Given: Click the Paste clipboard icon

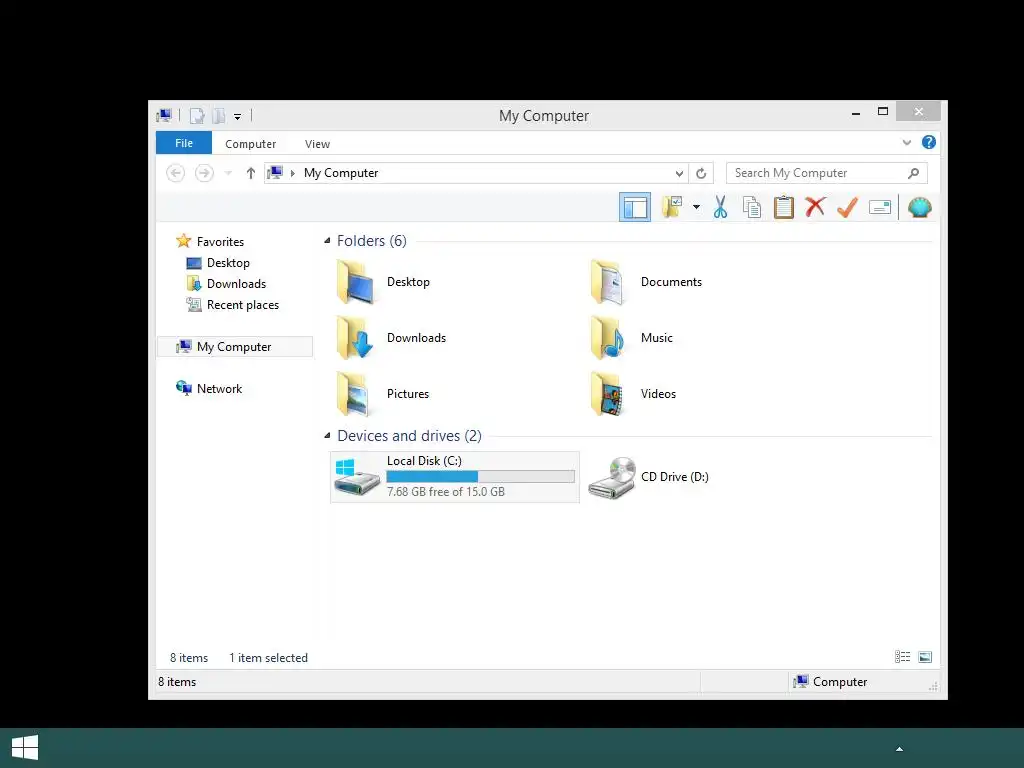Looking at the screenshot, I should [784, 208].
